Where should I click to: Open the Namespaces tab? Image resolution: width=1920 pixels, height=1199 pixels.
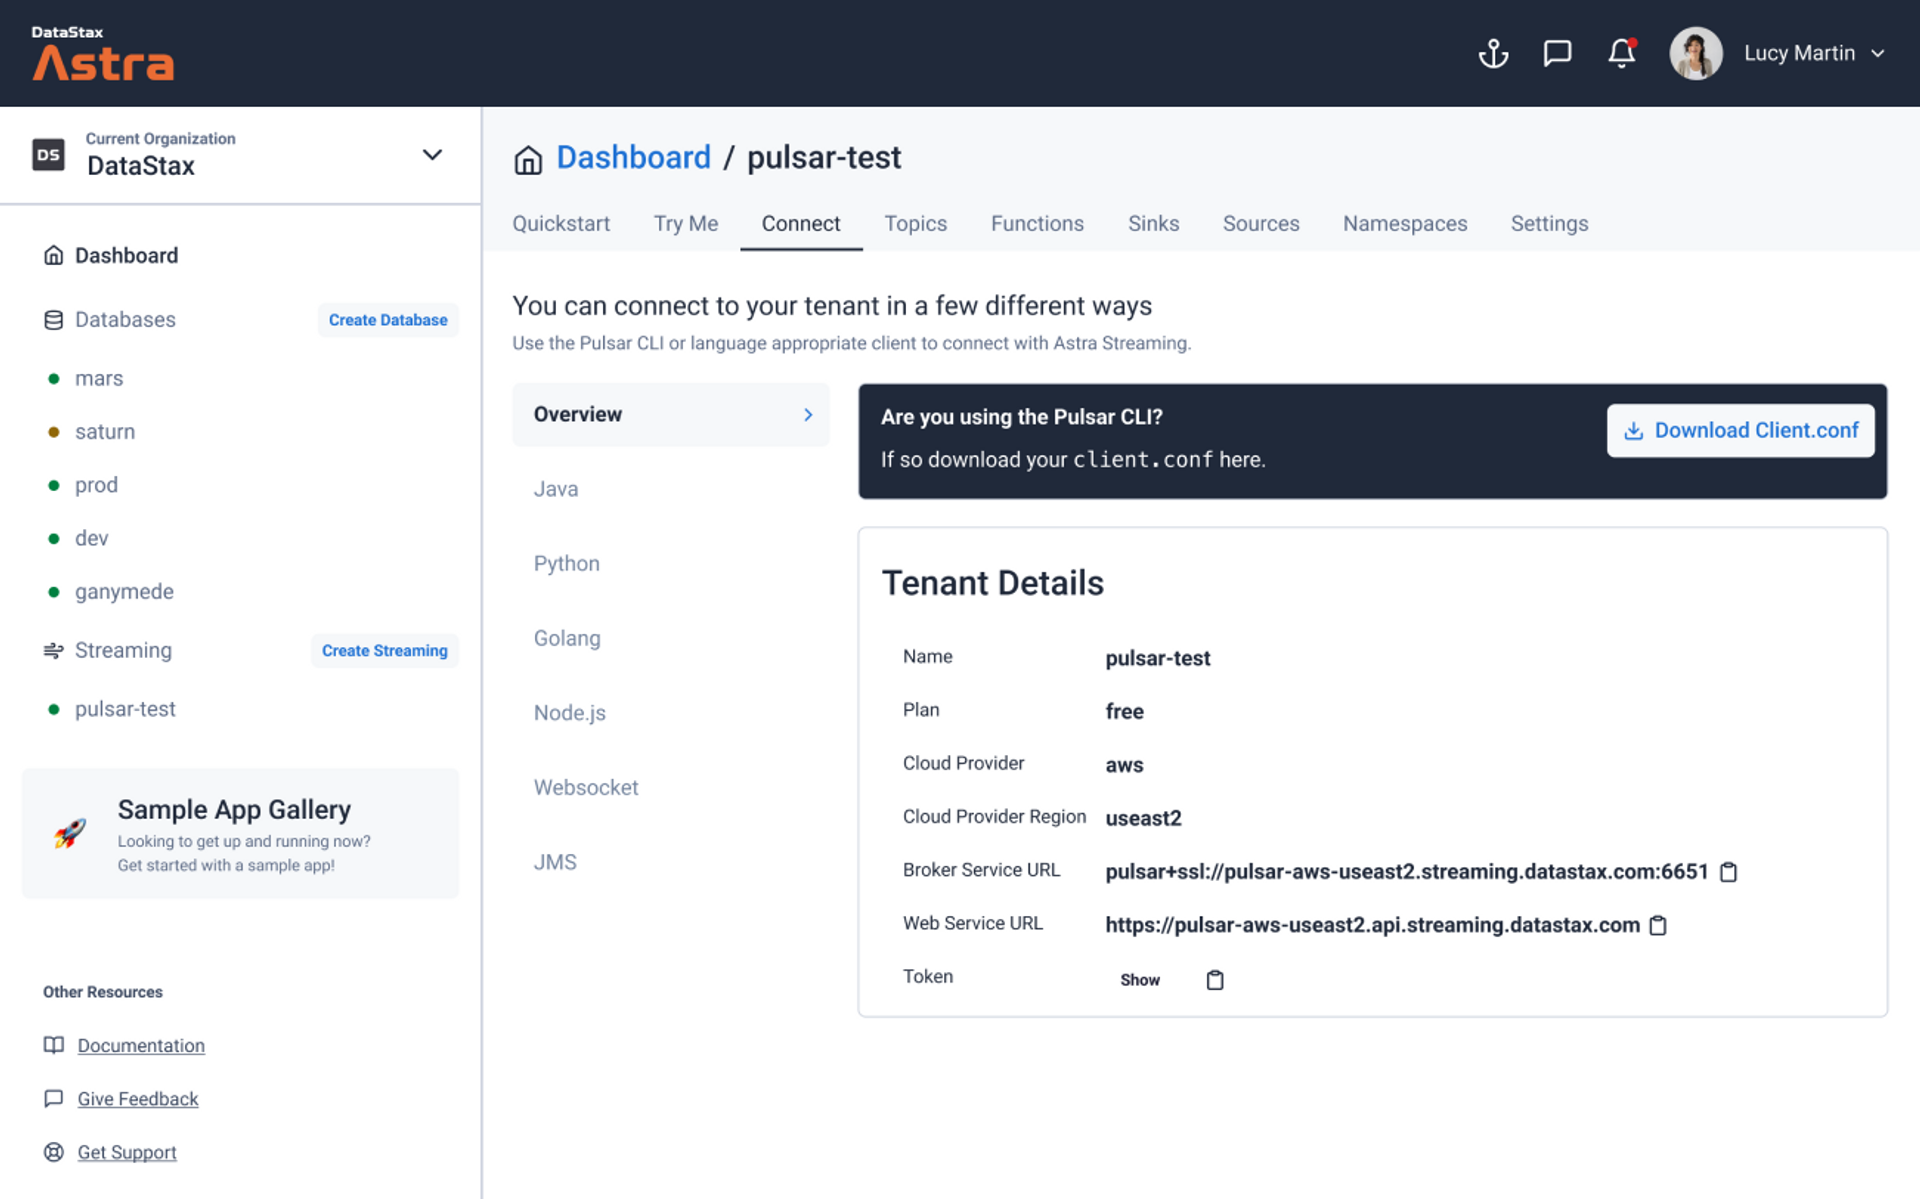(x=1404, y=223)
